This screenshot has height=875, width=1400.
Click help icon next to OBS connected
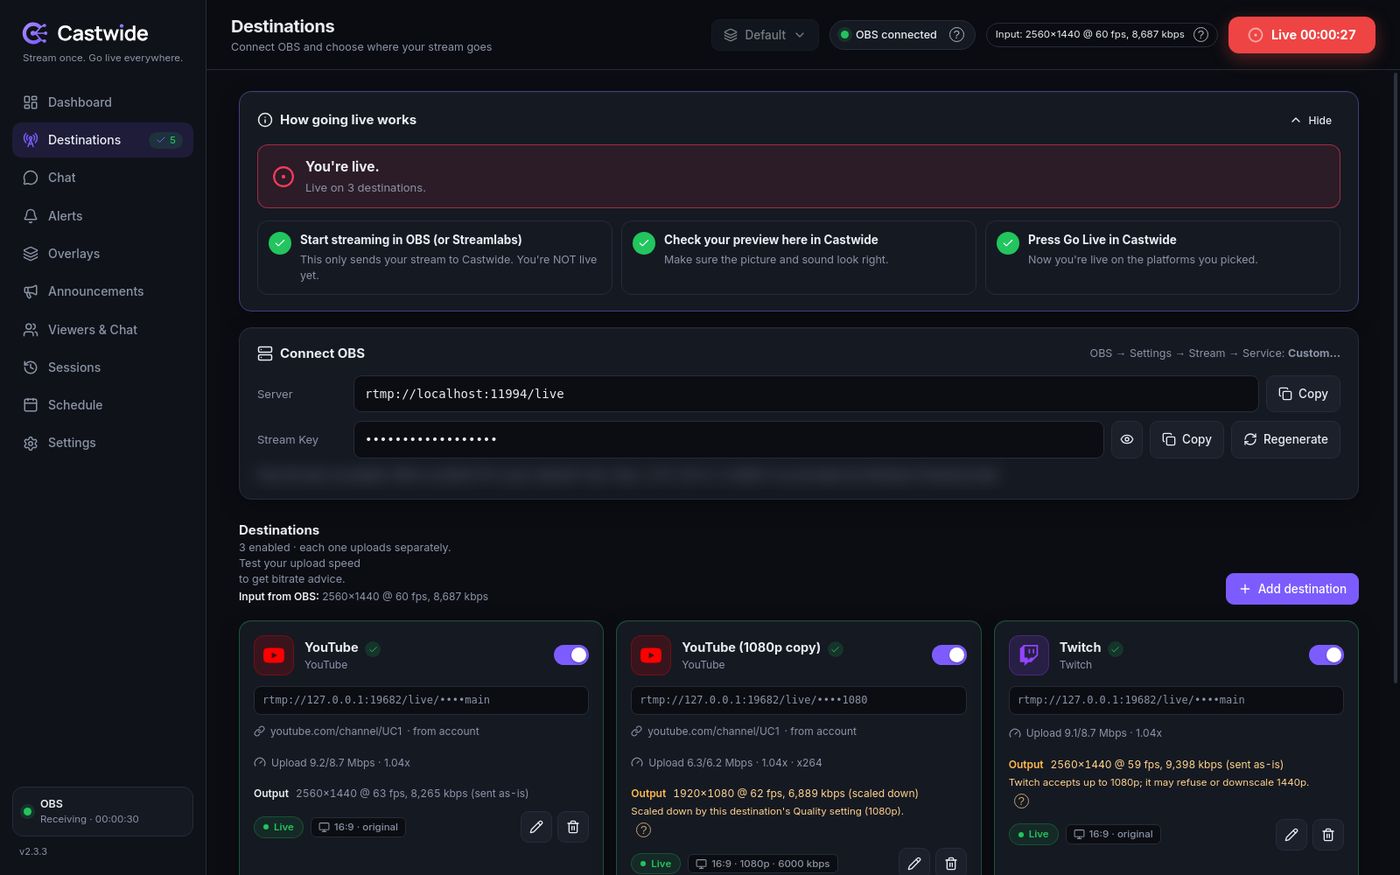tap(957, 35)
